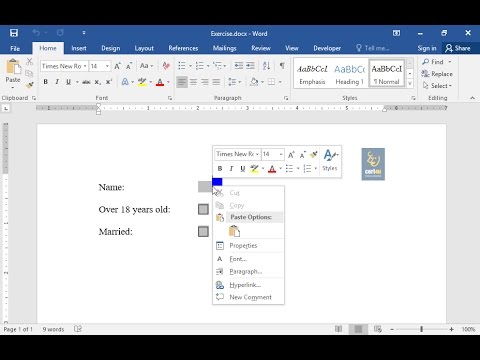
Task: Open the Select dropdown in Editing group
Action: 437,86
